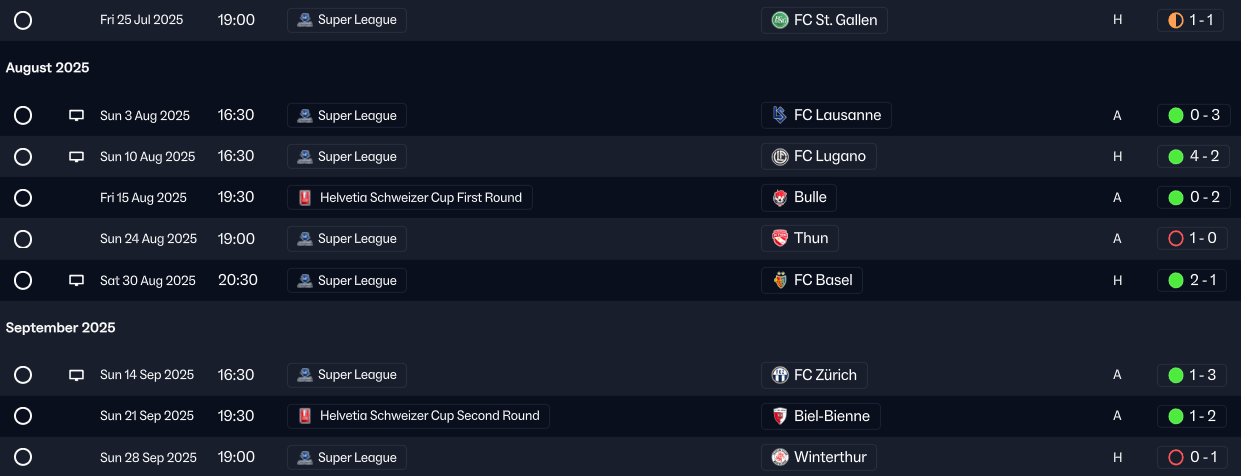Select the radio circle for Sun 28 Sep match
1241x476 pixels.
point(23,457)
